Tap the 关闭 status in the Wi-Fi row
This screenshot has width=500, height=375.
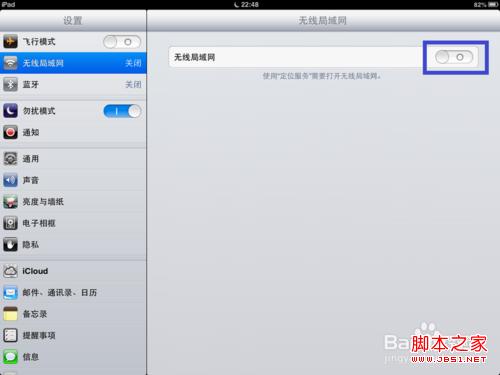coord(133,63)
